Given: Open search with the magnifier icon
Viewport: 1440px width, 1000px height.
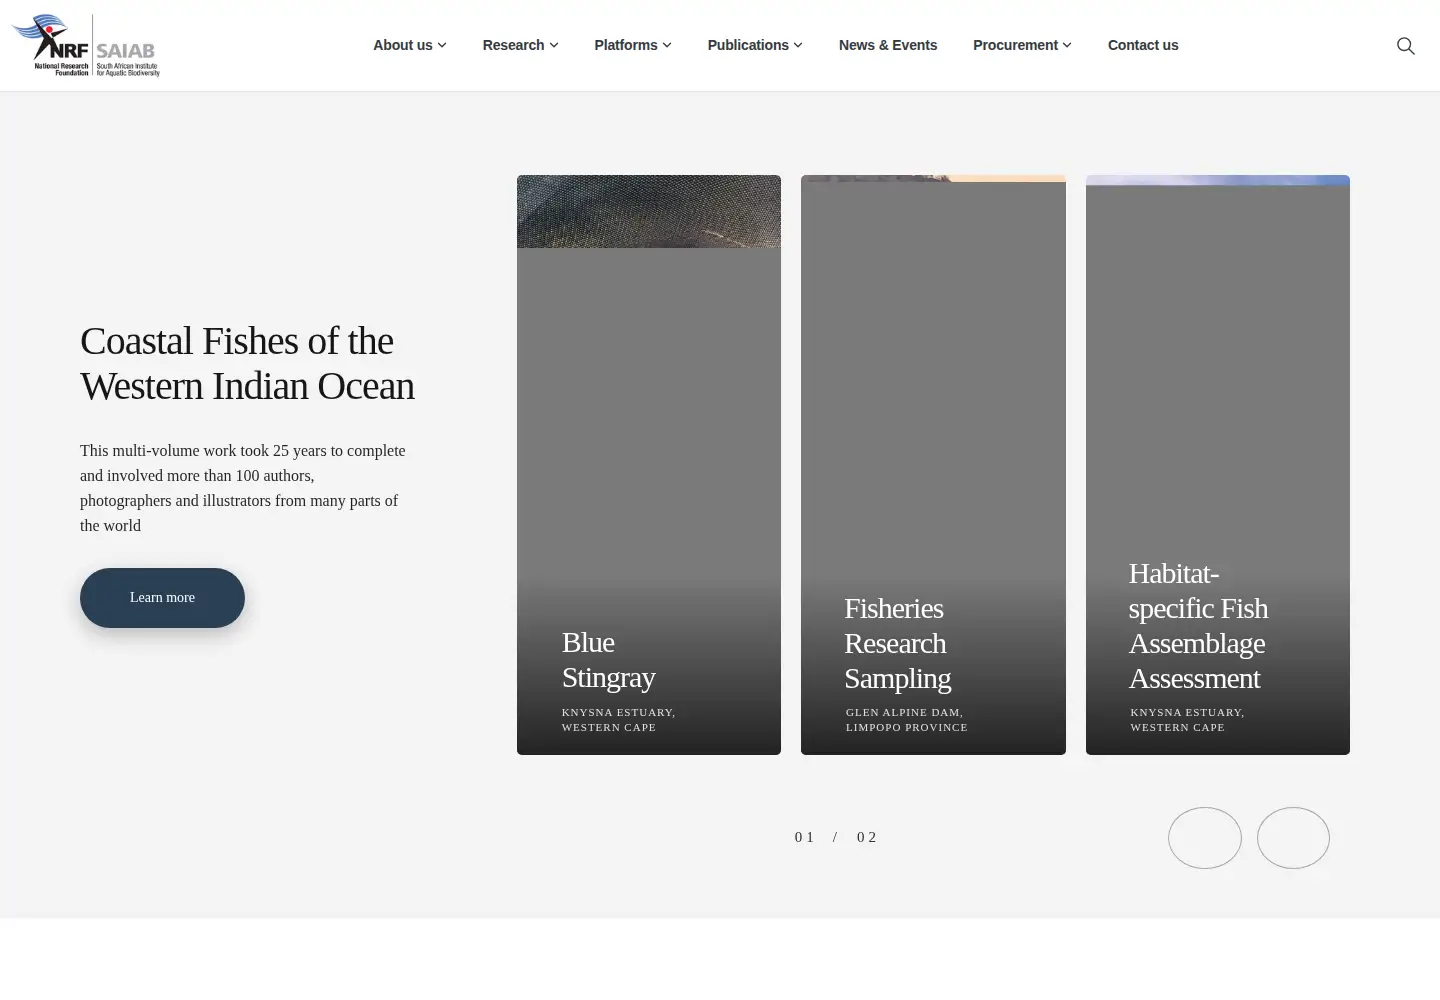Looking at the screenshot, I should pyautogui.click(x=1405, y=46).
